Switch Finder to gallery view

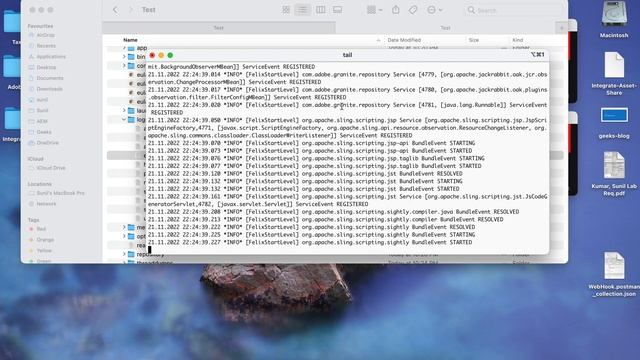[338, 10]
